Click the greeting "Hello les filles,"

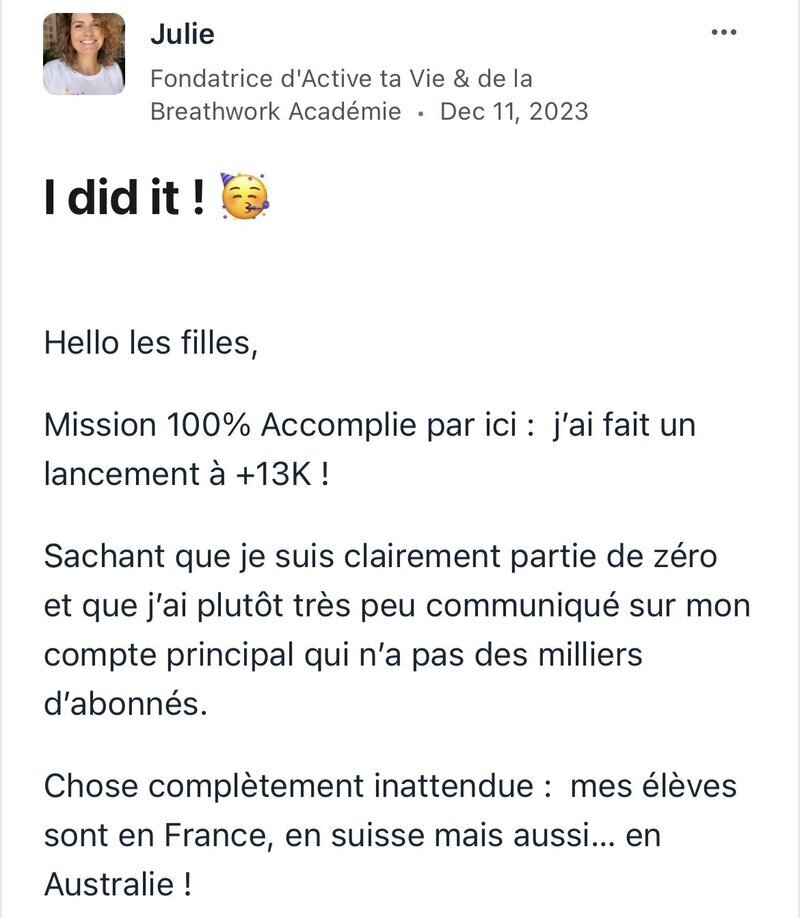tap(151, 342)
